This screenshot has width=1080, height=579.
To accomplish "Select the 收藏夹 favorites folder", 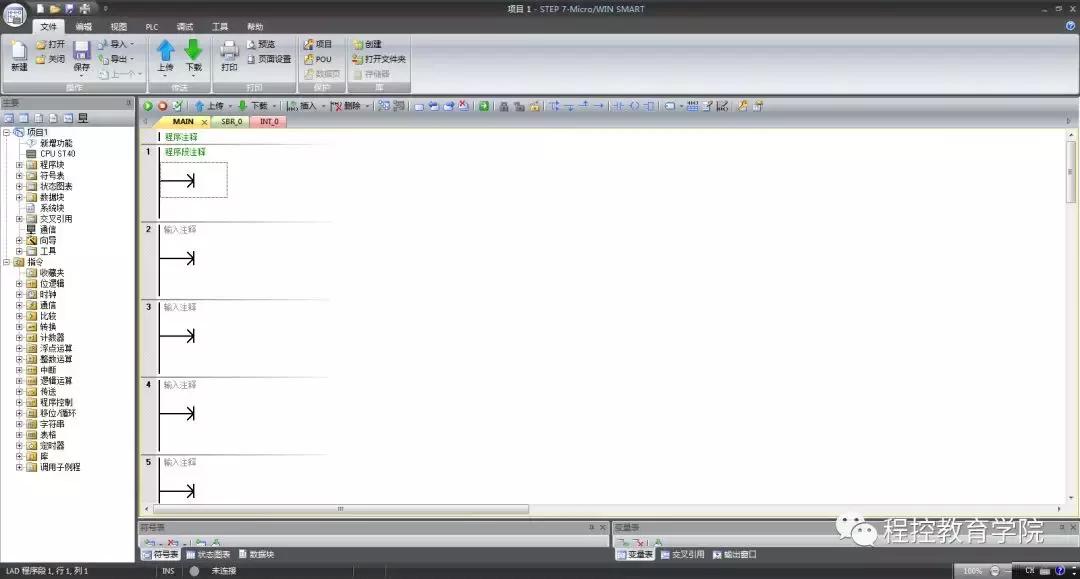I will point(45,273).
